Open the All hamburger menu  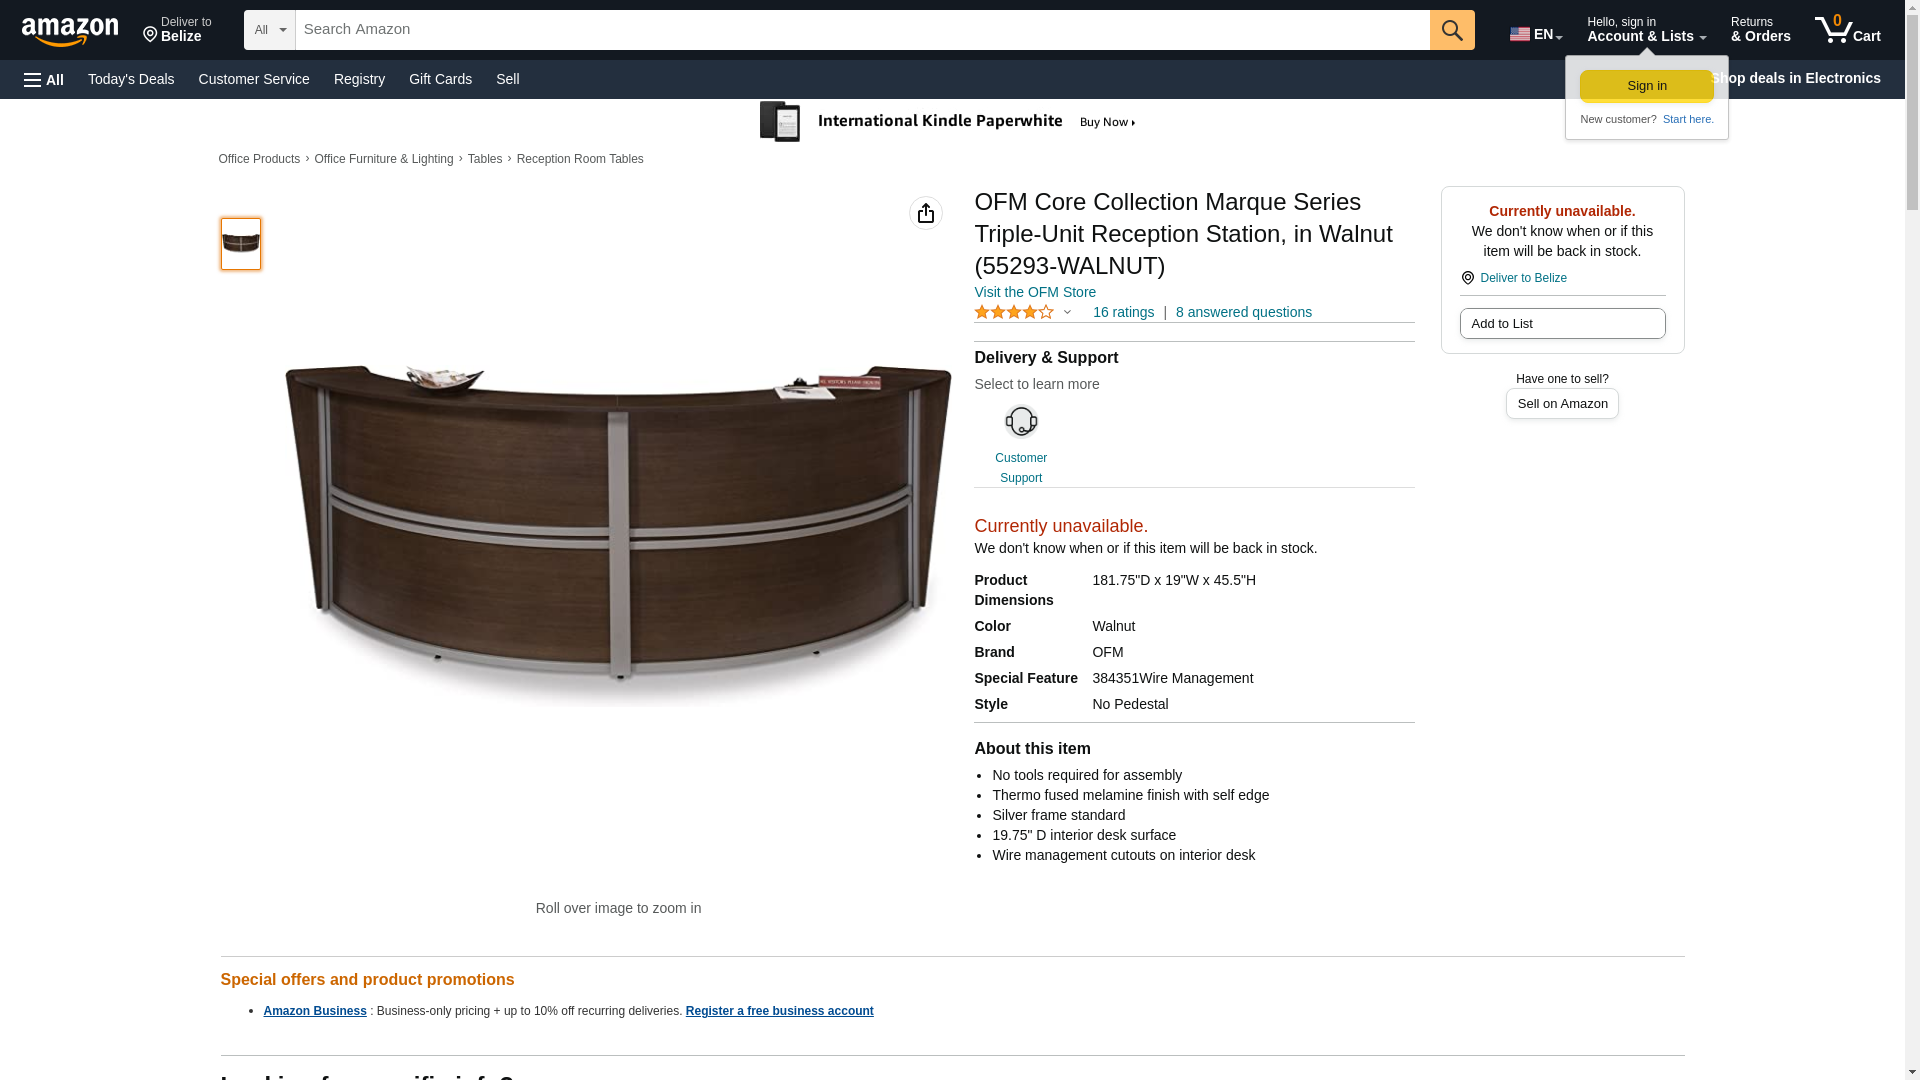[44, 79]
